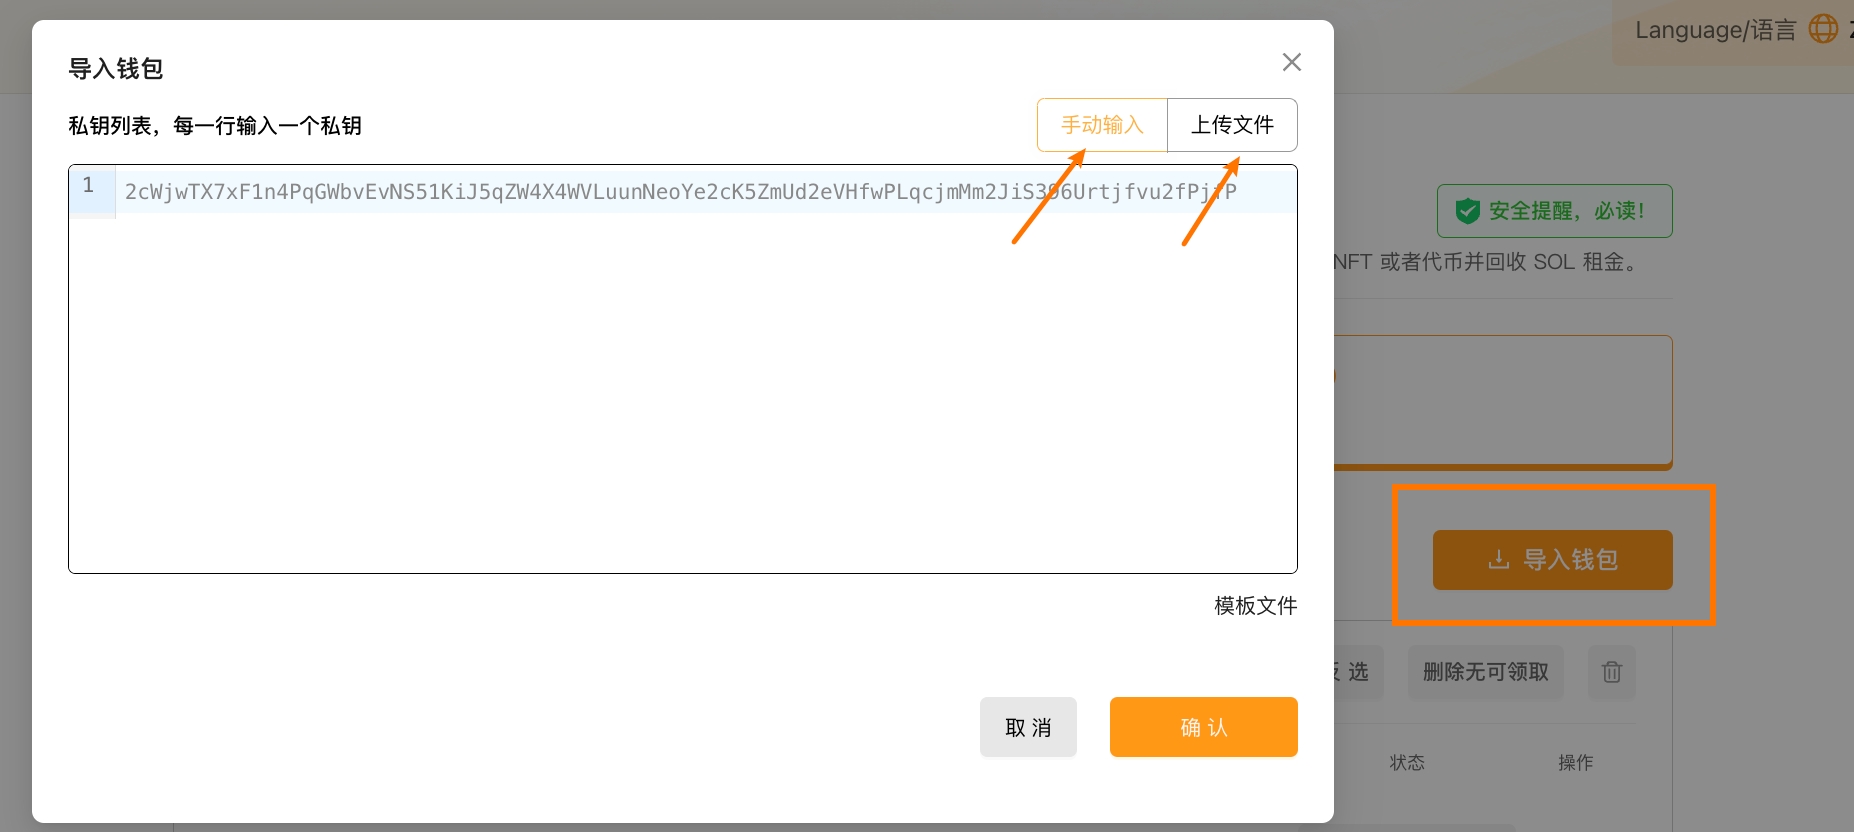This screenshot has height=832, width=1854.
Task: Click line number 1 in the editor gutter
Action: tap(89, 186)
